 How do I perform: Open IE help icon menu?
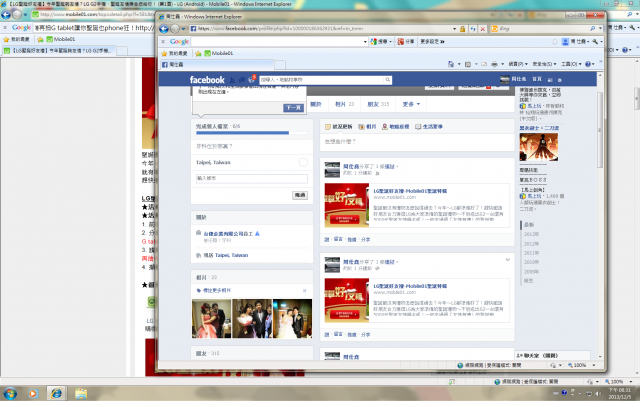coord(588,64)
